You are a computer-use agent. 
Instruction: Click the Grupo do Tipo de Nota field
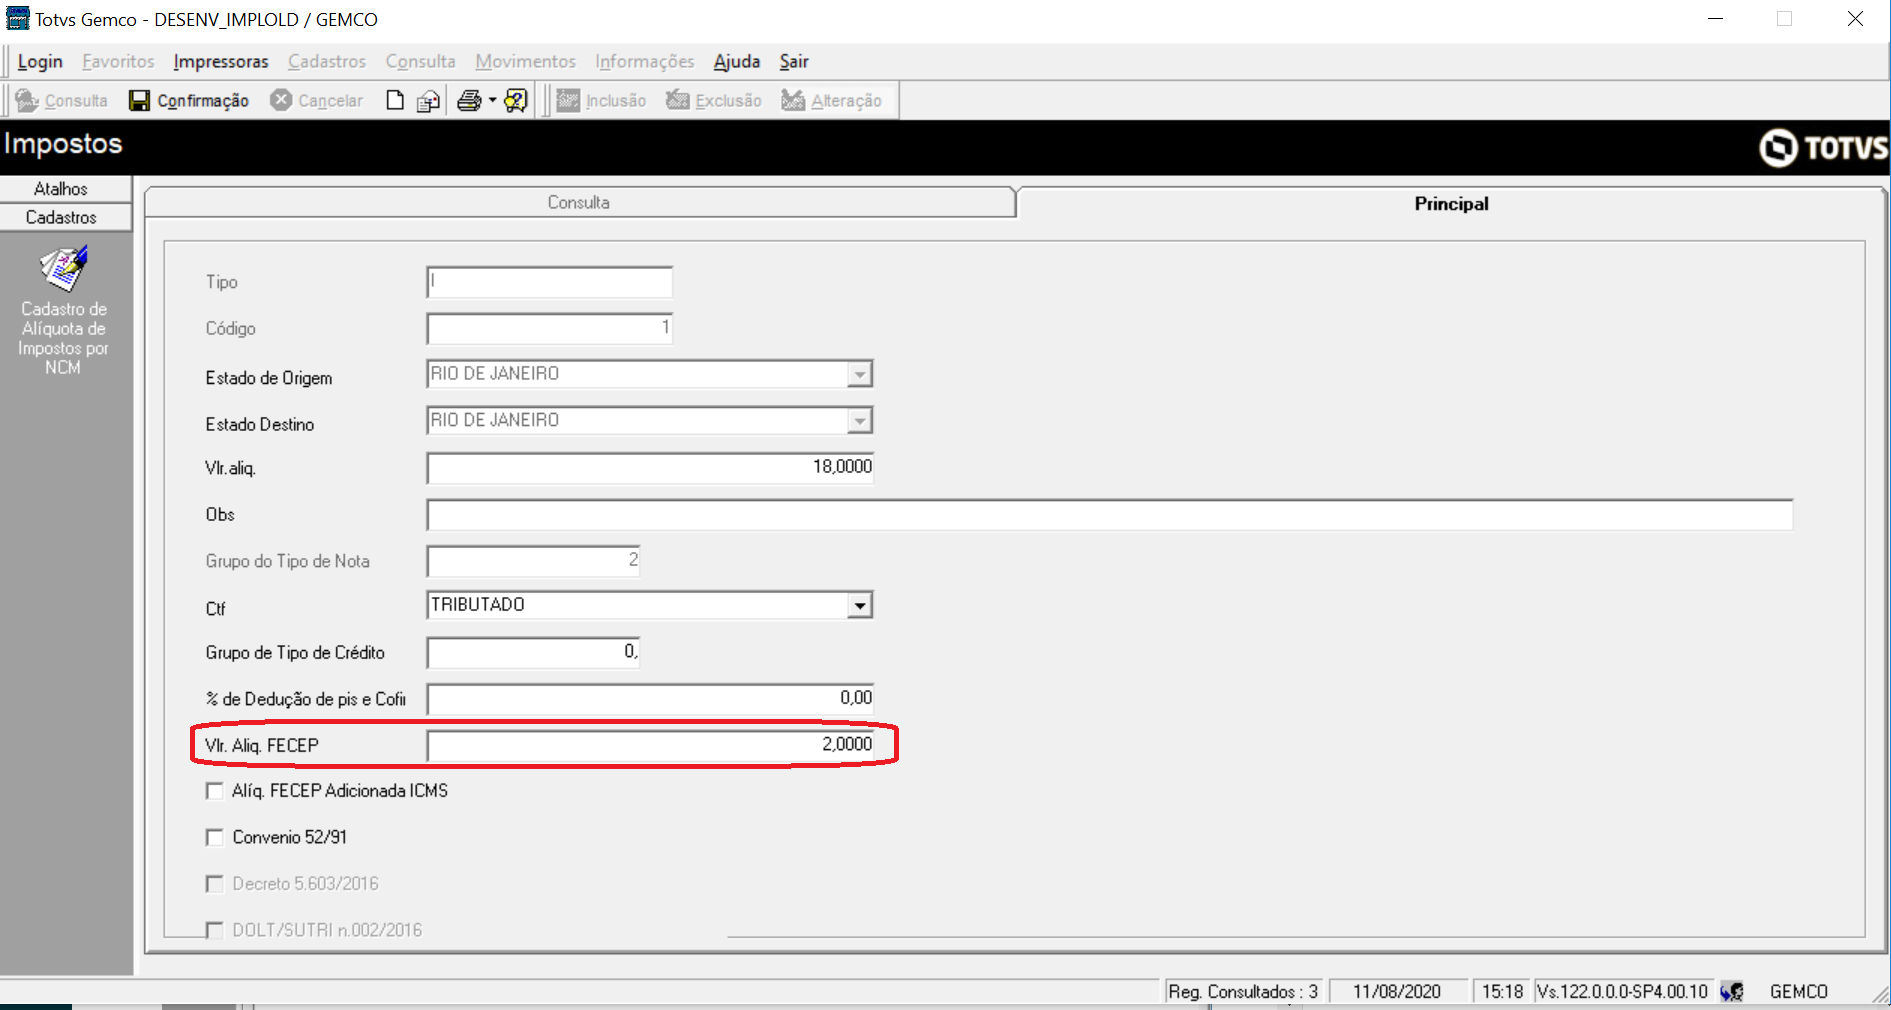click(x=533, y=561)
